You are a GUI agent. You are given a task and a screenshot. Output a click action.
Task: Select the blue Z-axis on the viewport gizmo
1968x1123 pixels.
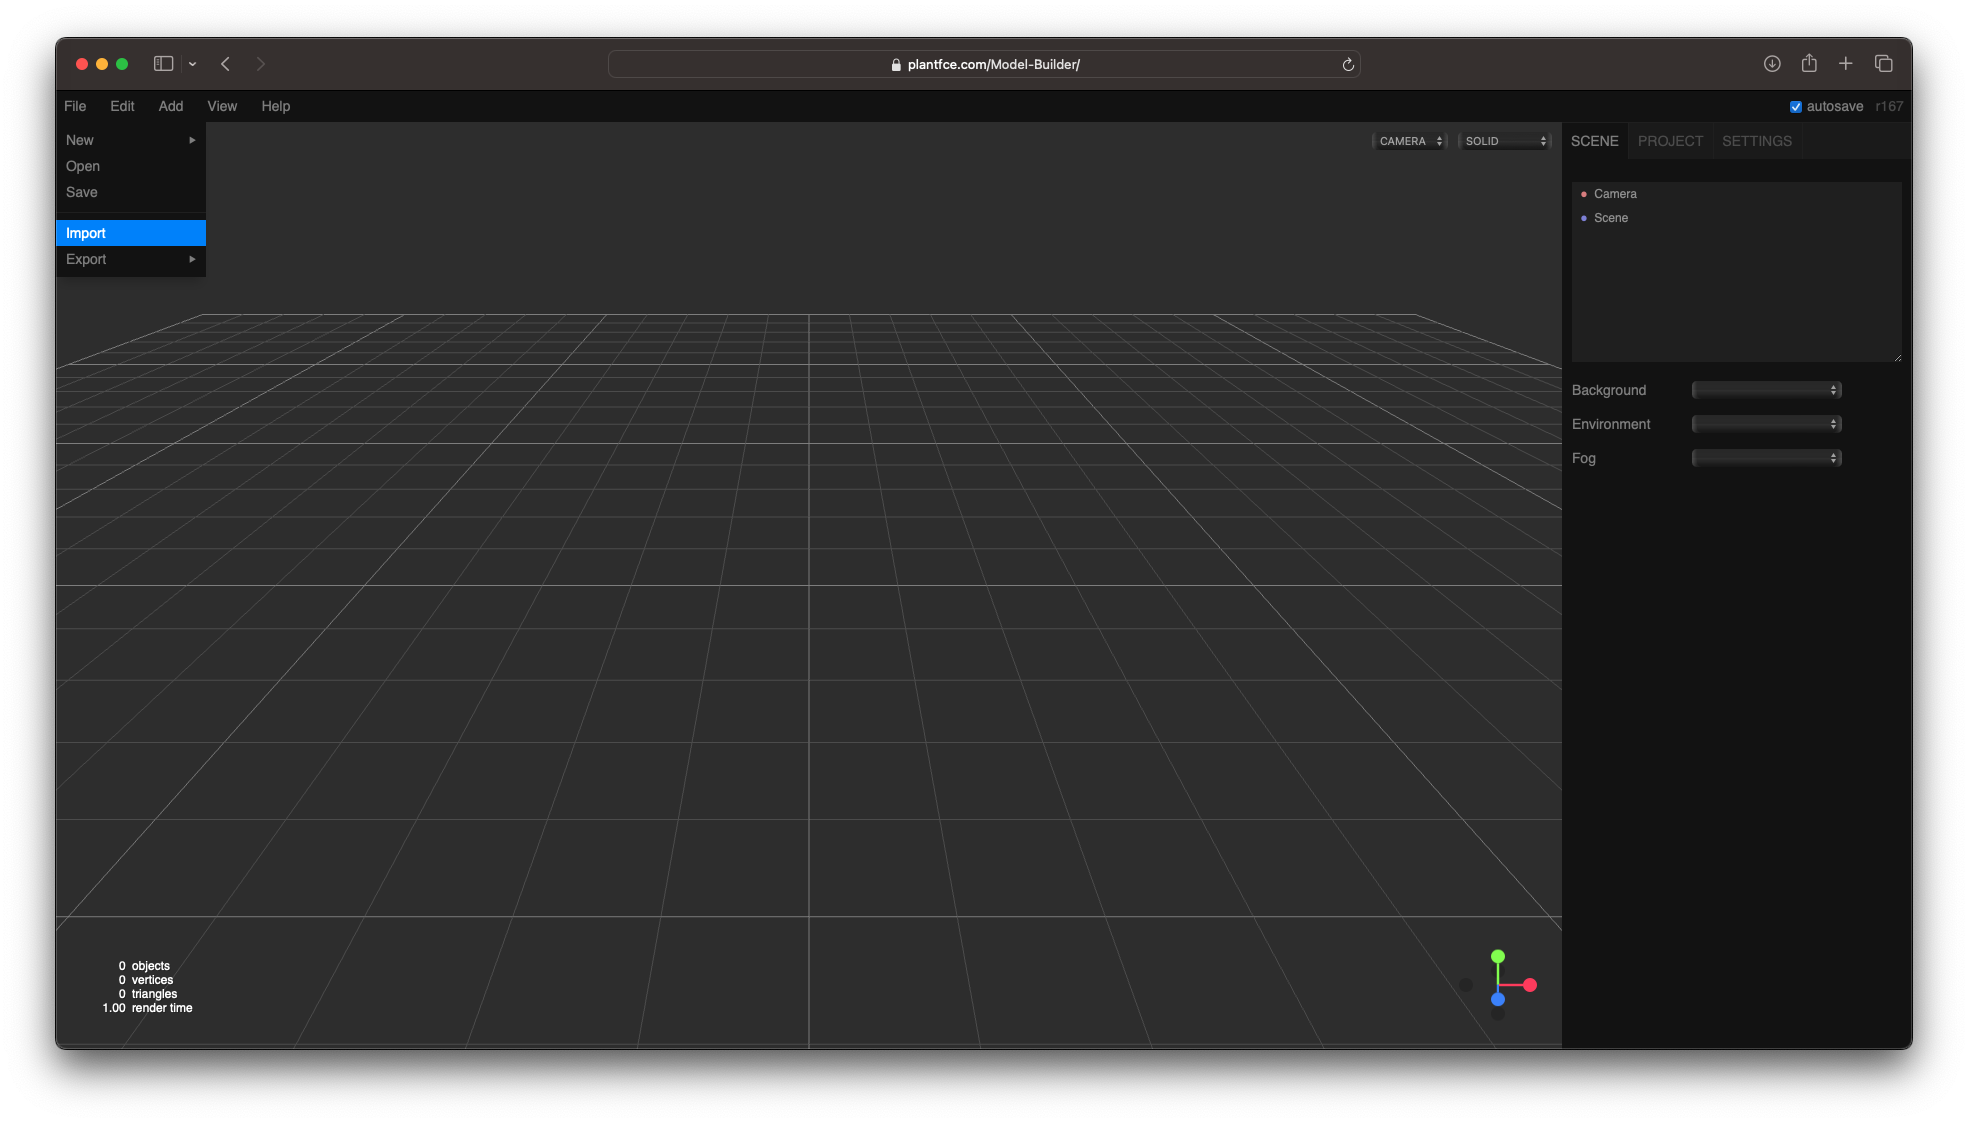pyautogui.click(x=1497, y=999)
